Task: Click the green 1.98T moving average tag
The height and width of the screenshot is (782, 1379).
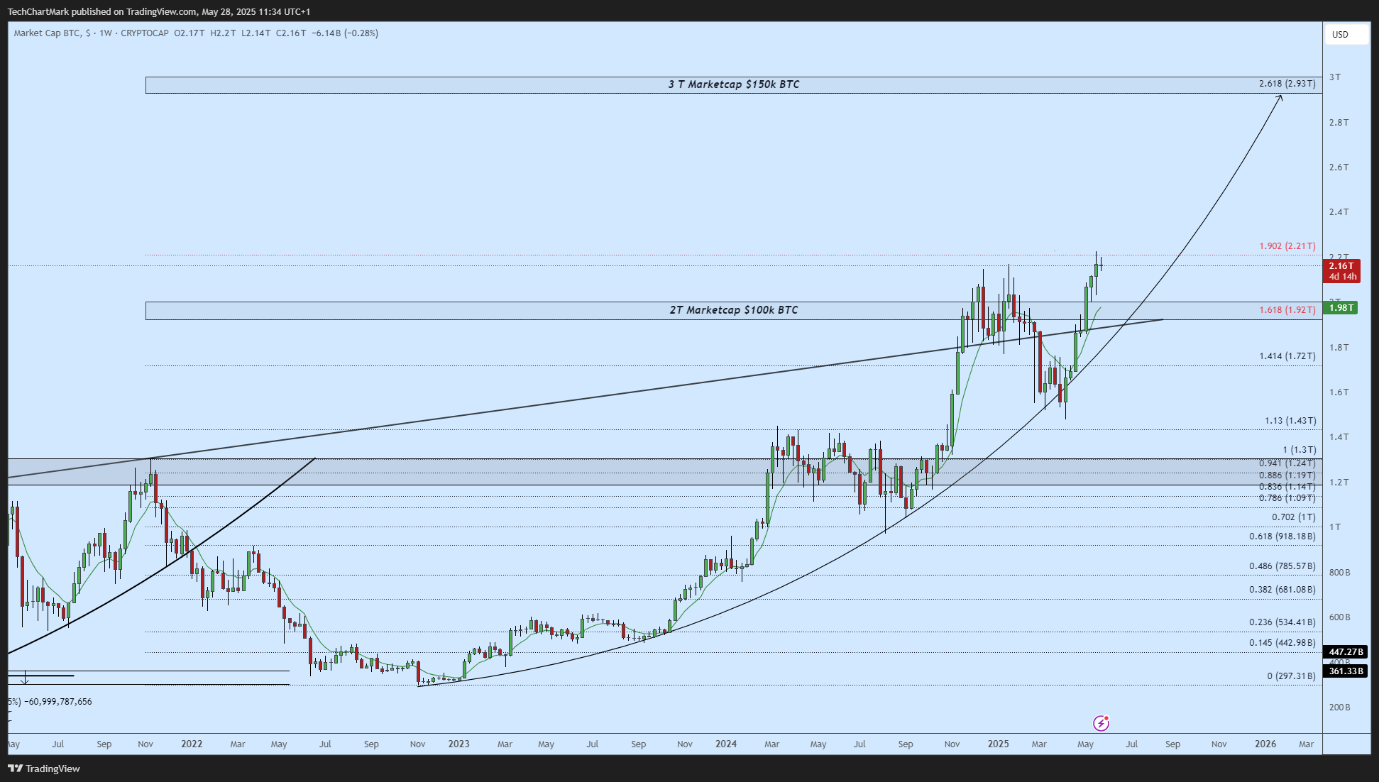Action: 1340,307
